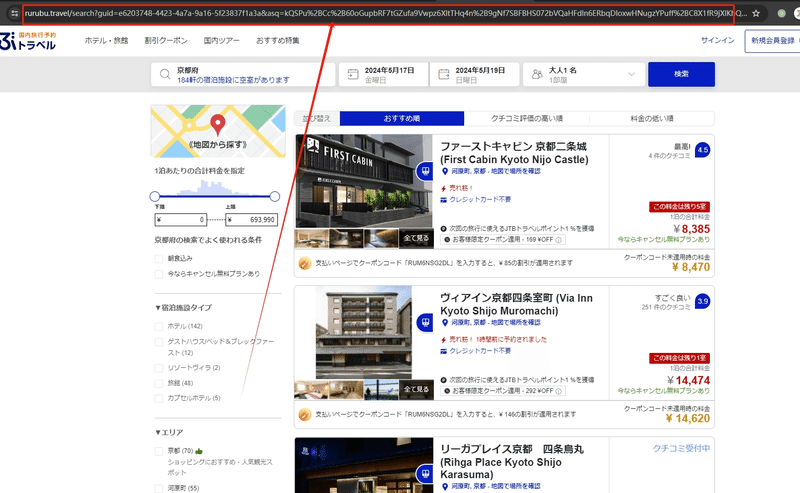
Task: Check 旅館 (48) filter
Action: click(x=159, y=383)
